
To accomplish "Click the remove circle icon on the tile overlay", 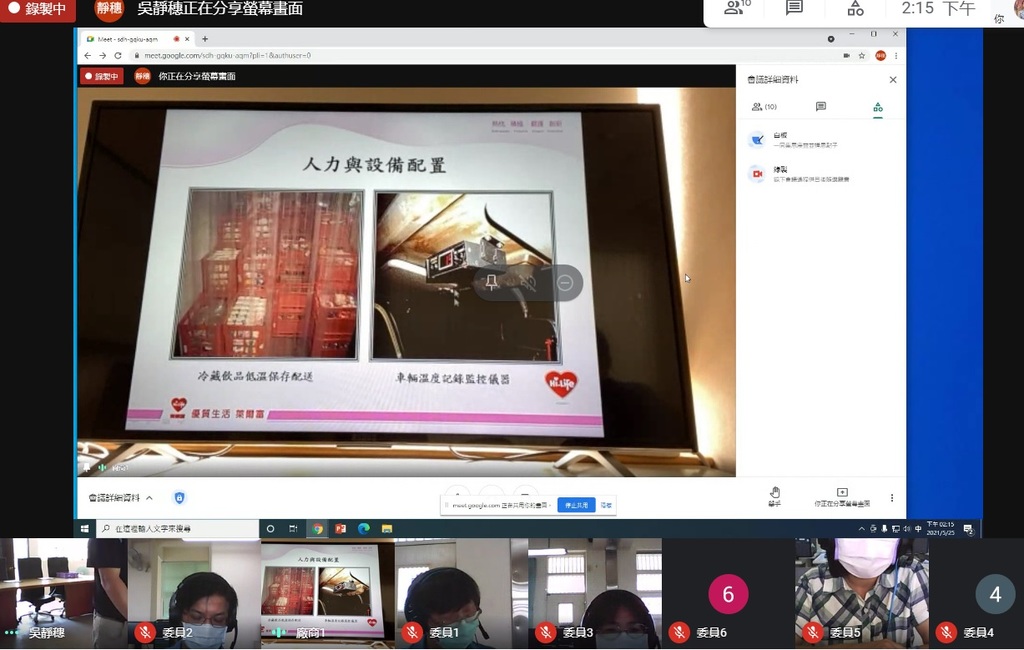I will pyautogui.click(x=565, y=282).
